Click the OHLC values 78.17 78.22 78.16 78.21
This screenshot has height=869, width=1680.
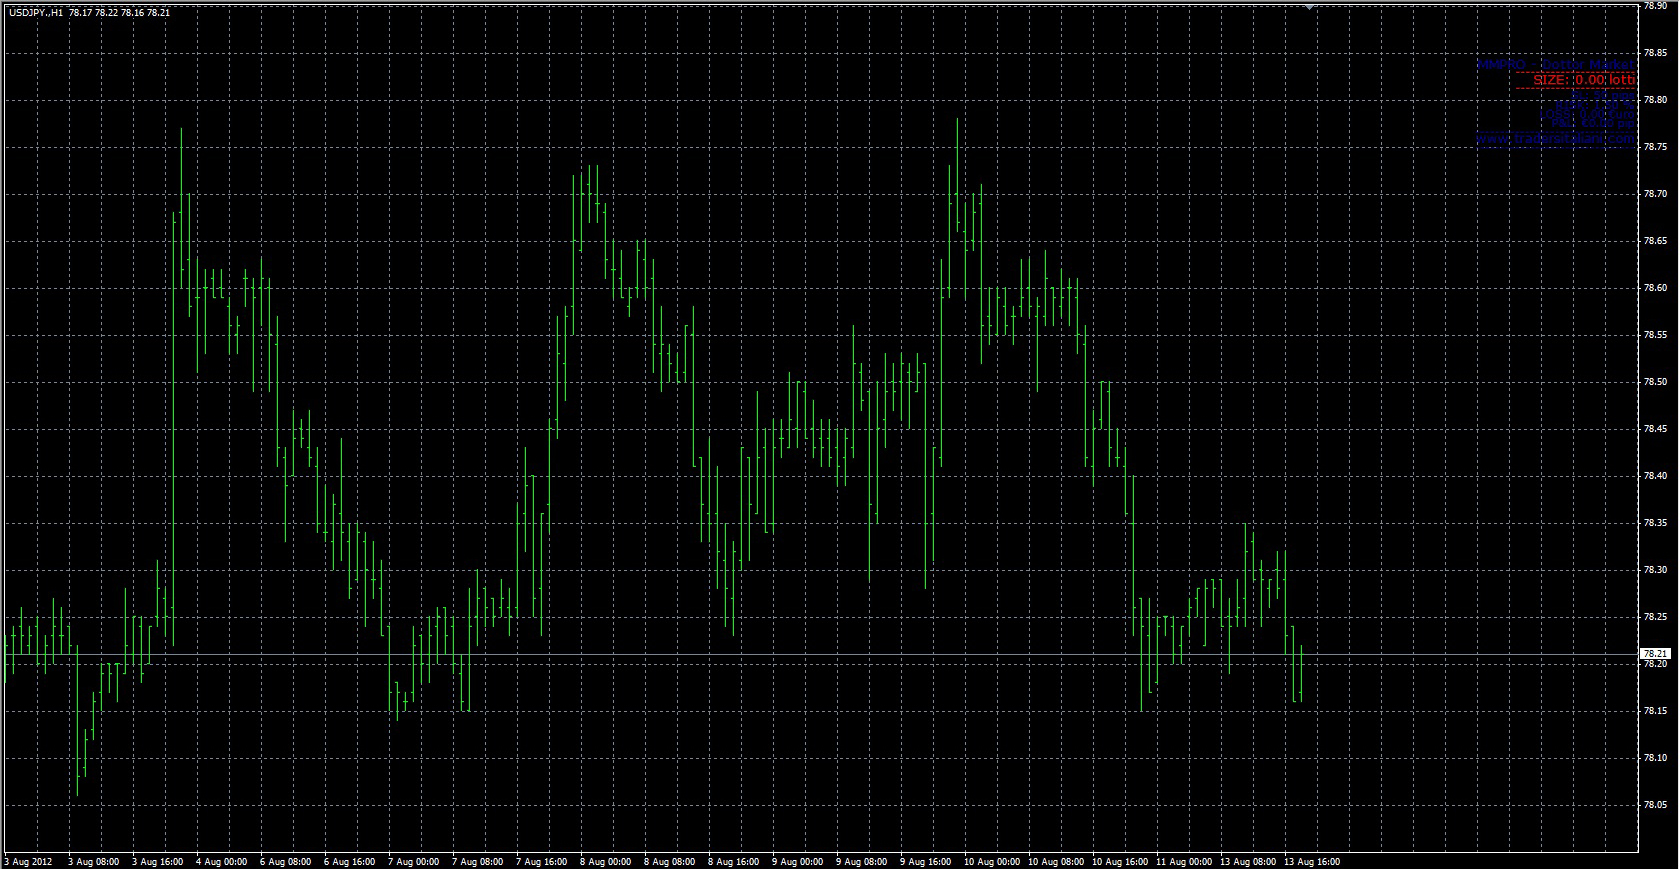[120, 13]
